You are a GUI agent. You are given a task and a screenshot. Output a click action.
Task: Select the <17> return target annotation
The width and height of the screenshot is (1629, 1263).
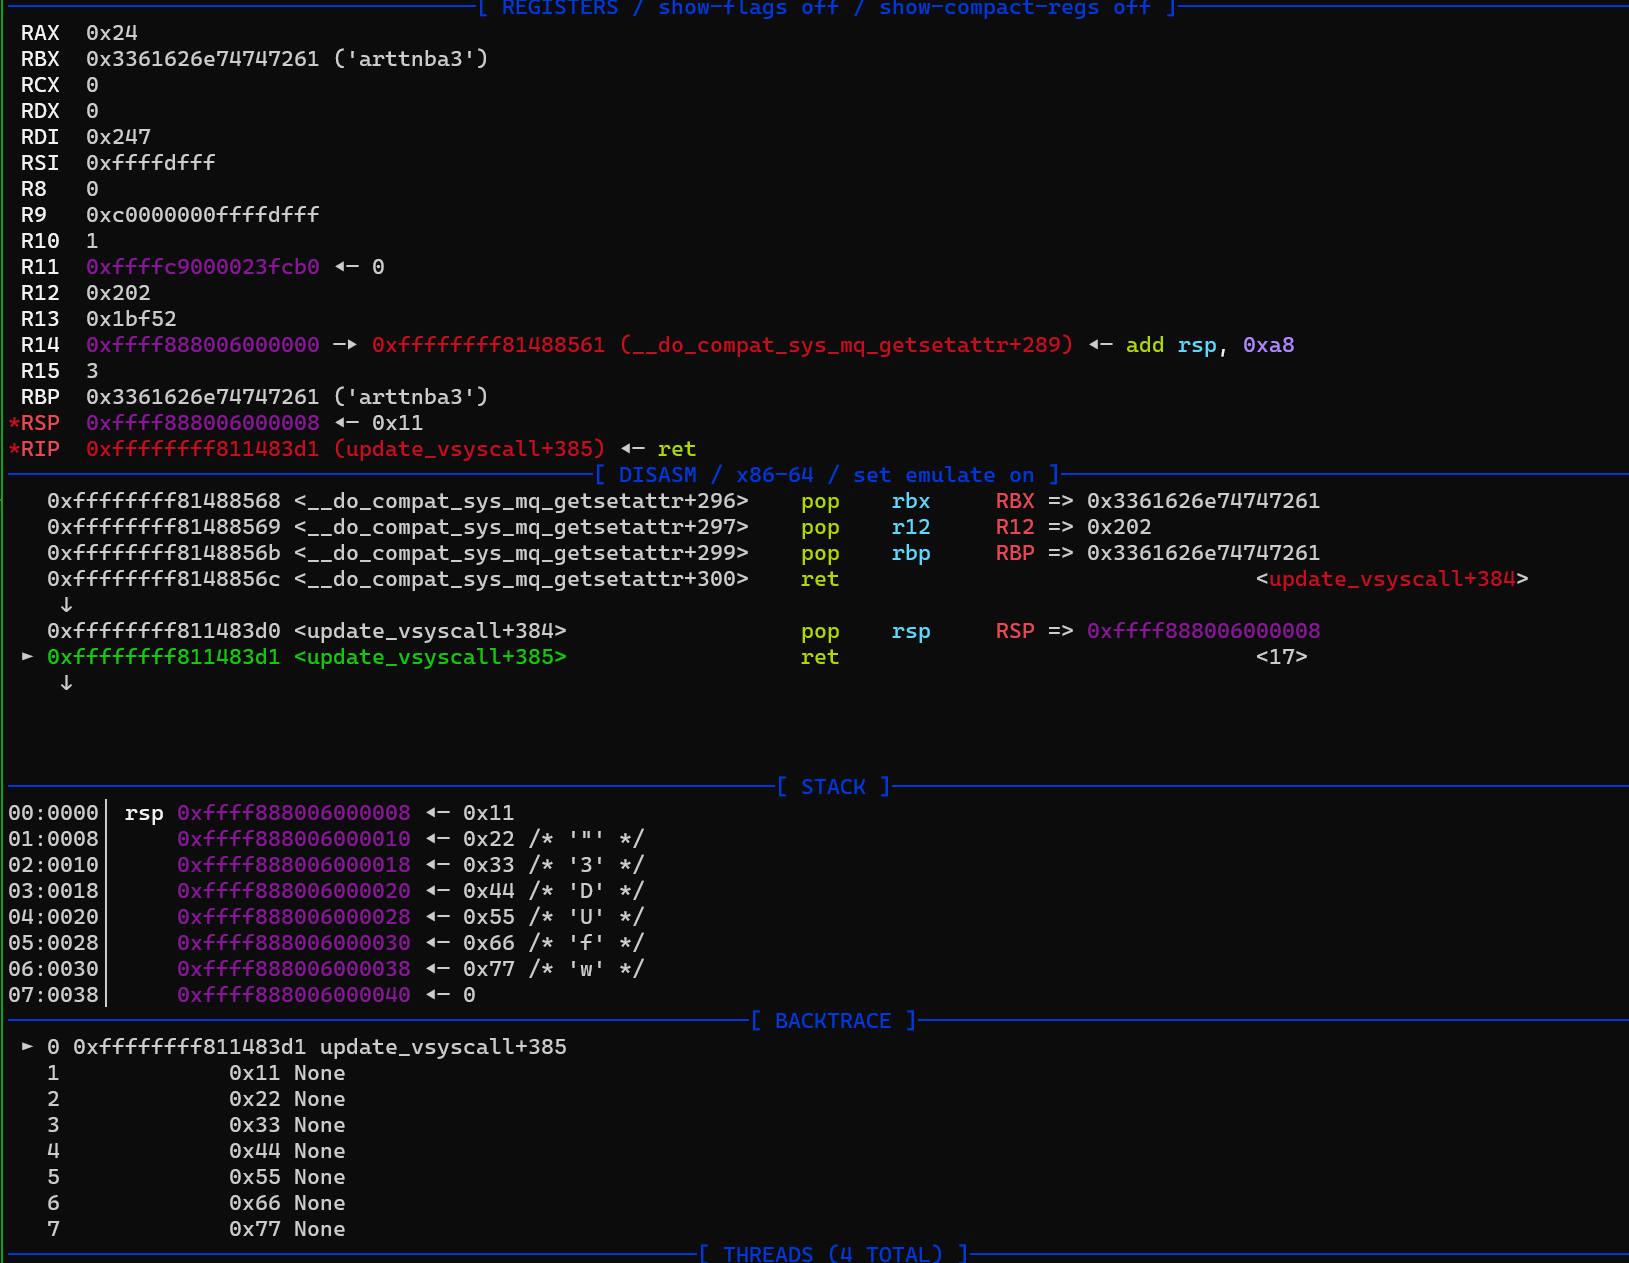(x=1282, y=657)
